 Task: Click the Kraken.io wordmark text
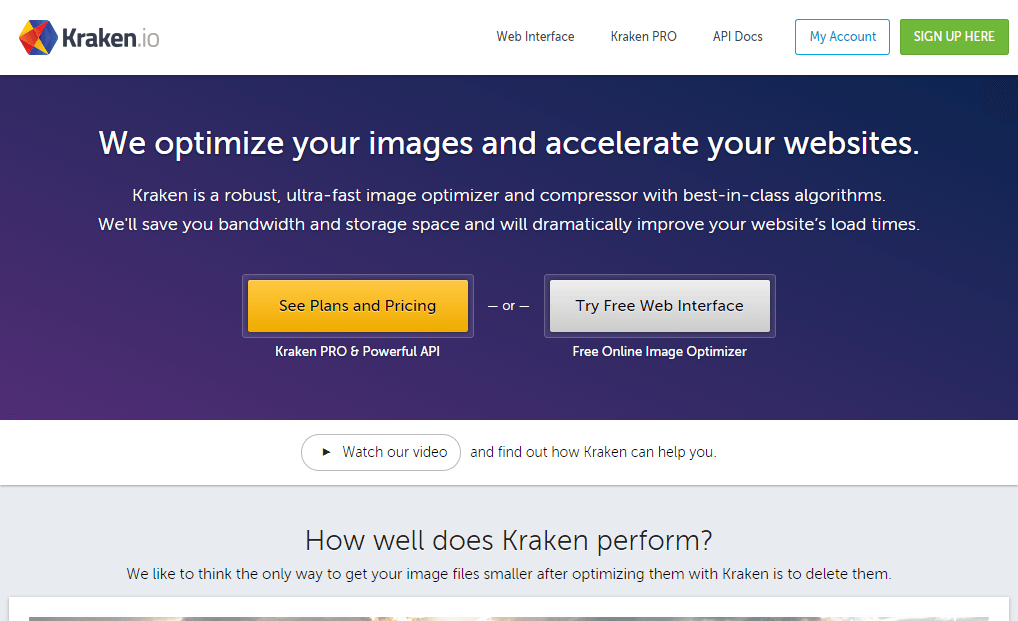pyautogui.click(x=110, y=38)
